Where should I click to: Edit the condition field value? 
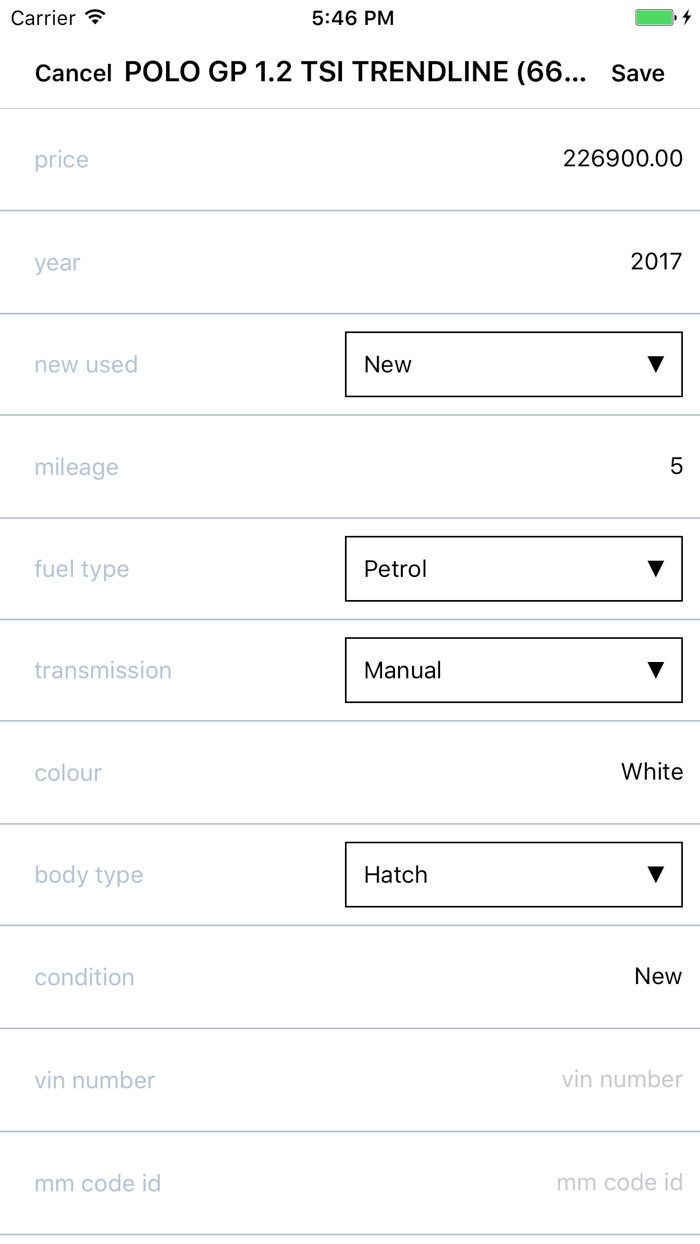click(x=658, y=976)
